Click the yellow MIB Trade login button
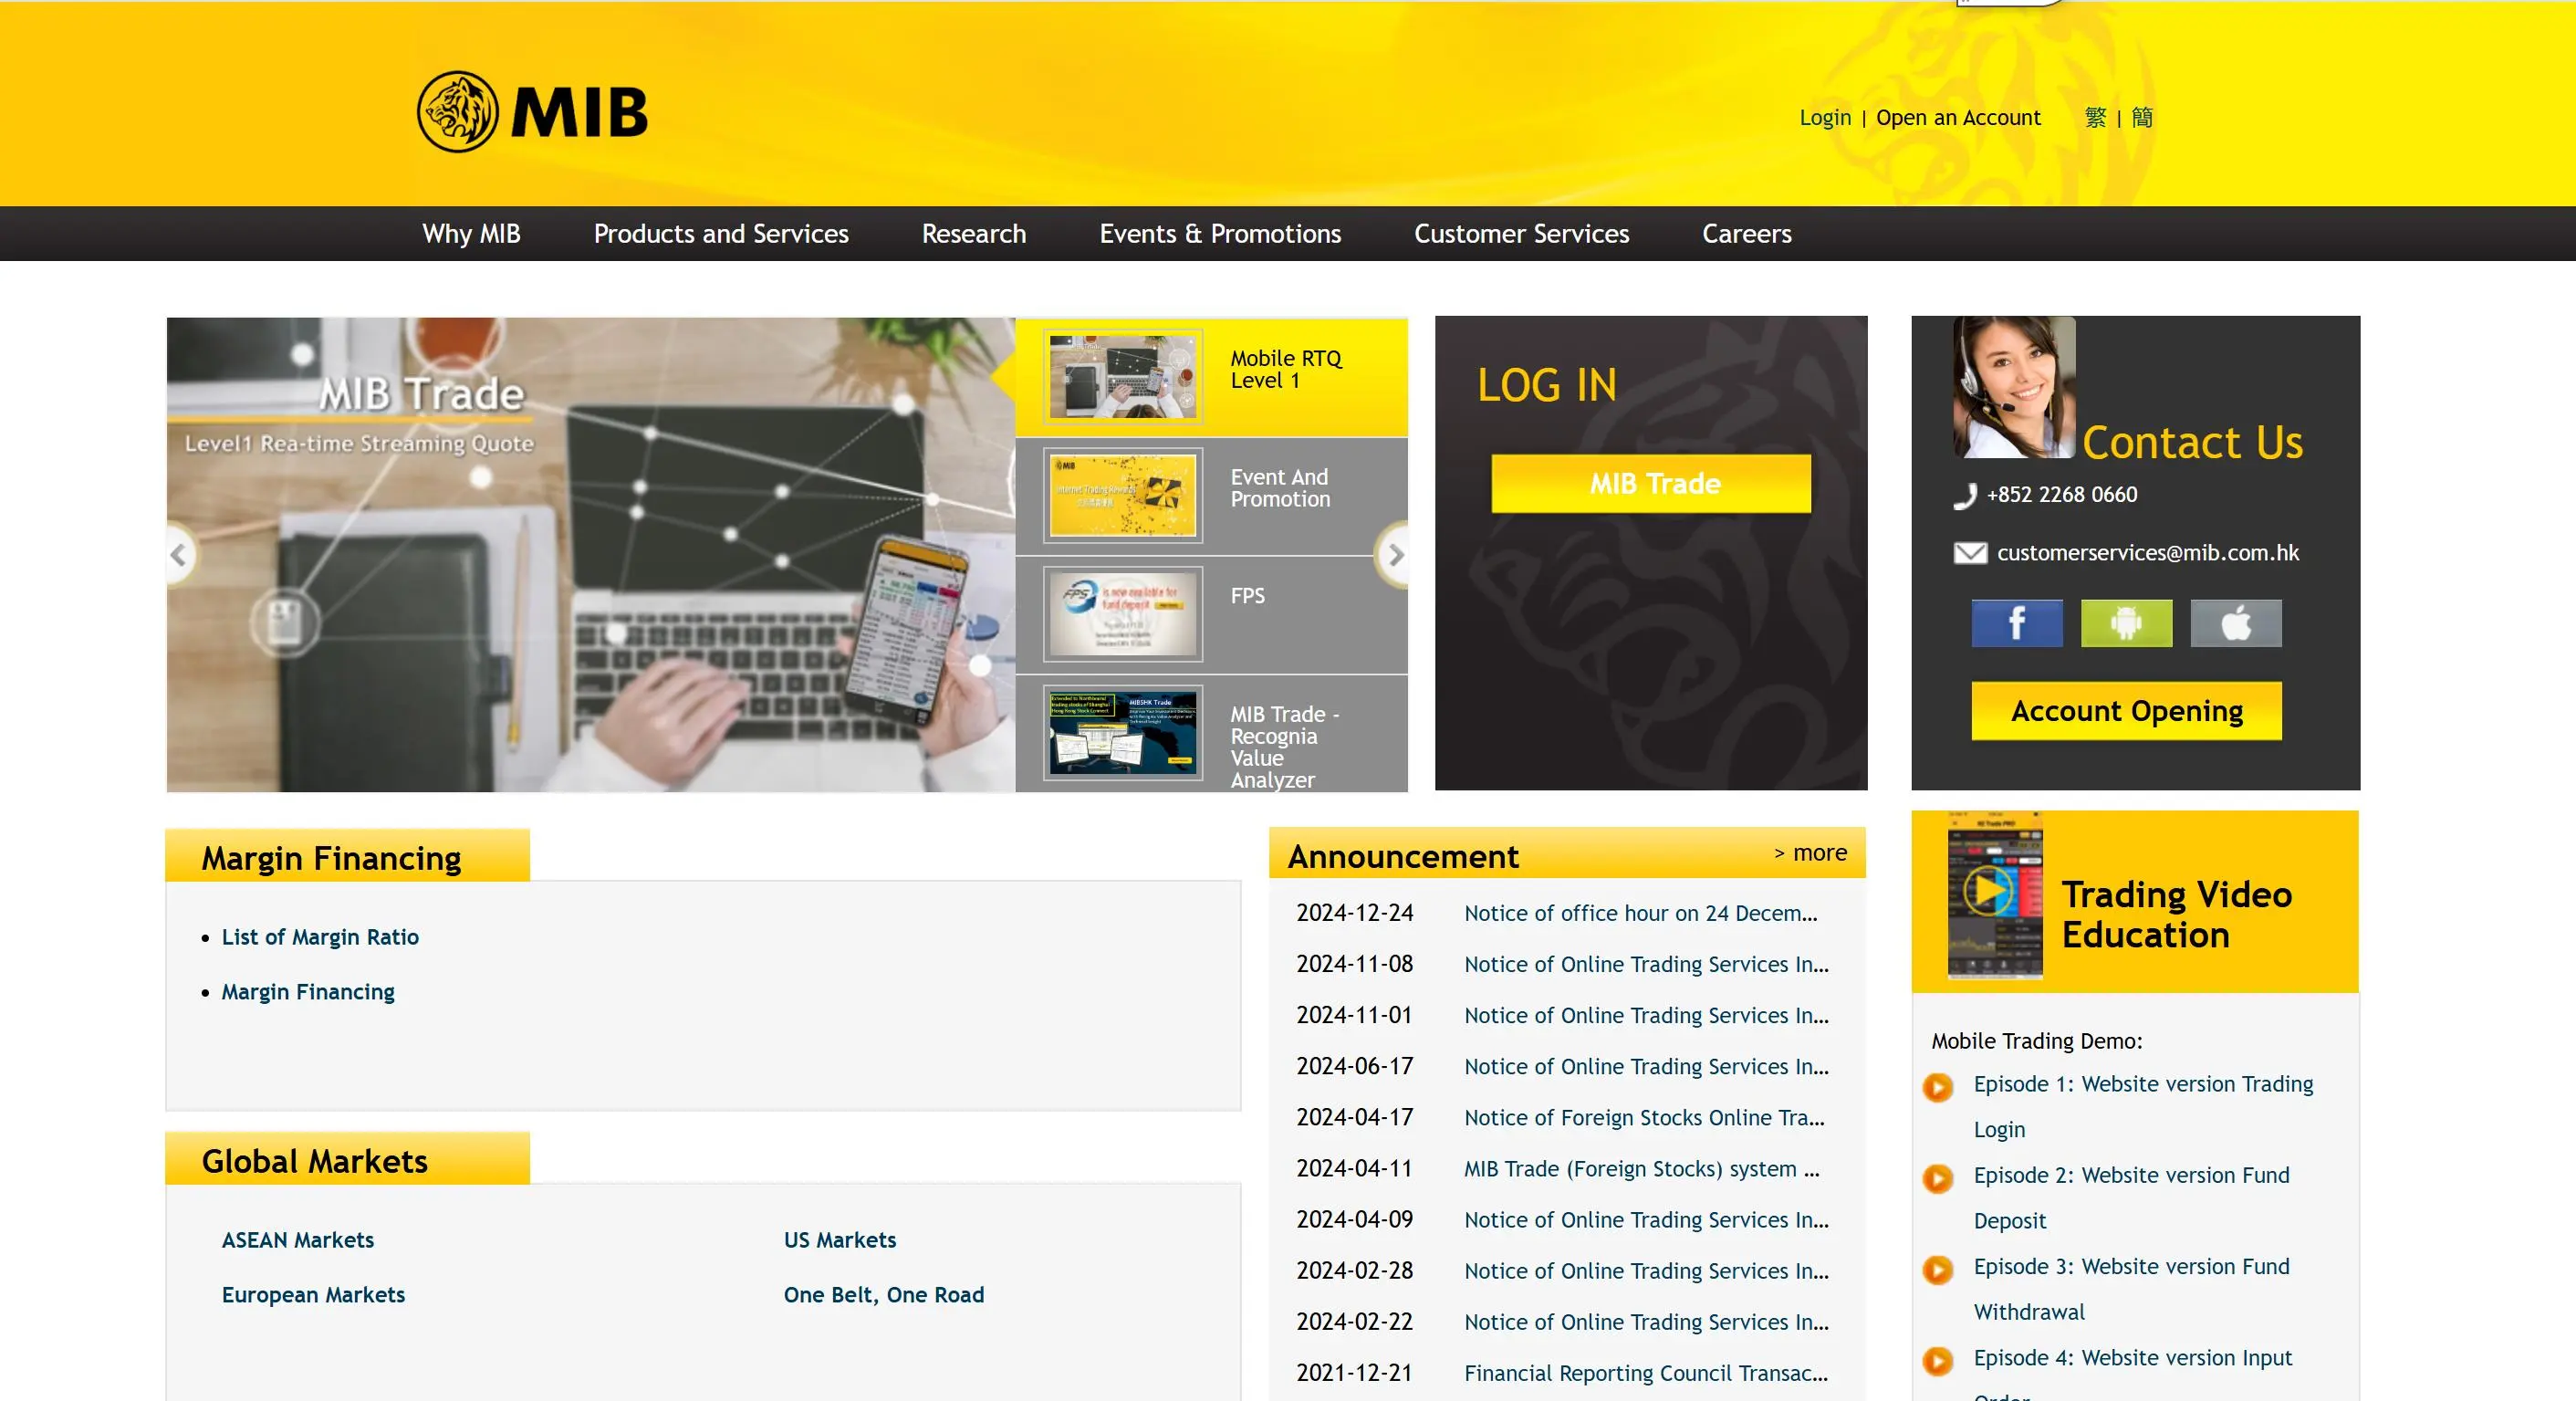The width and height of the screenshot is (2576, 1401). (x=1651, y=484)
